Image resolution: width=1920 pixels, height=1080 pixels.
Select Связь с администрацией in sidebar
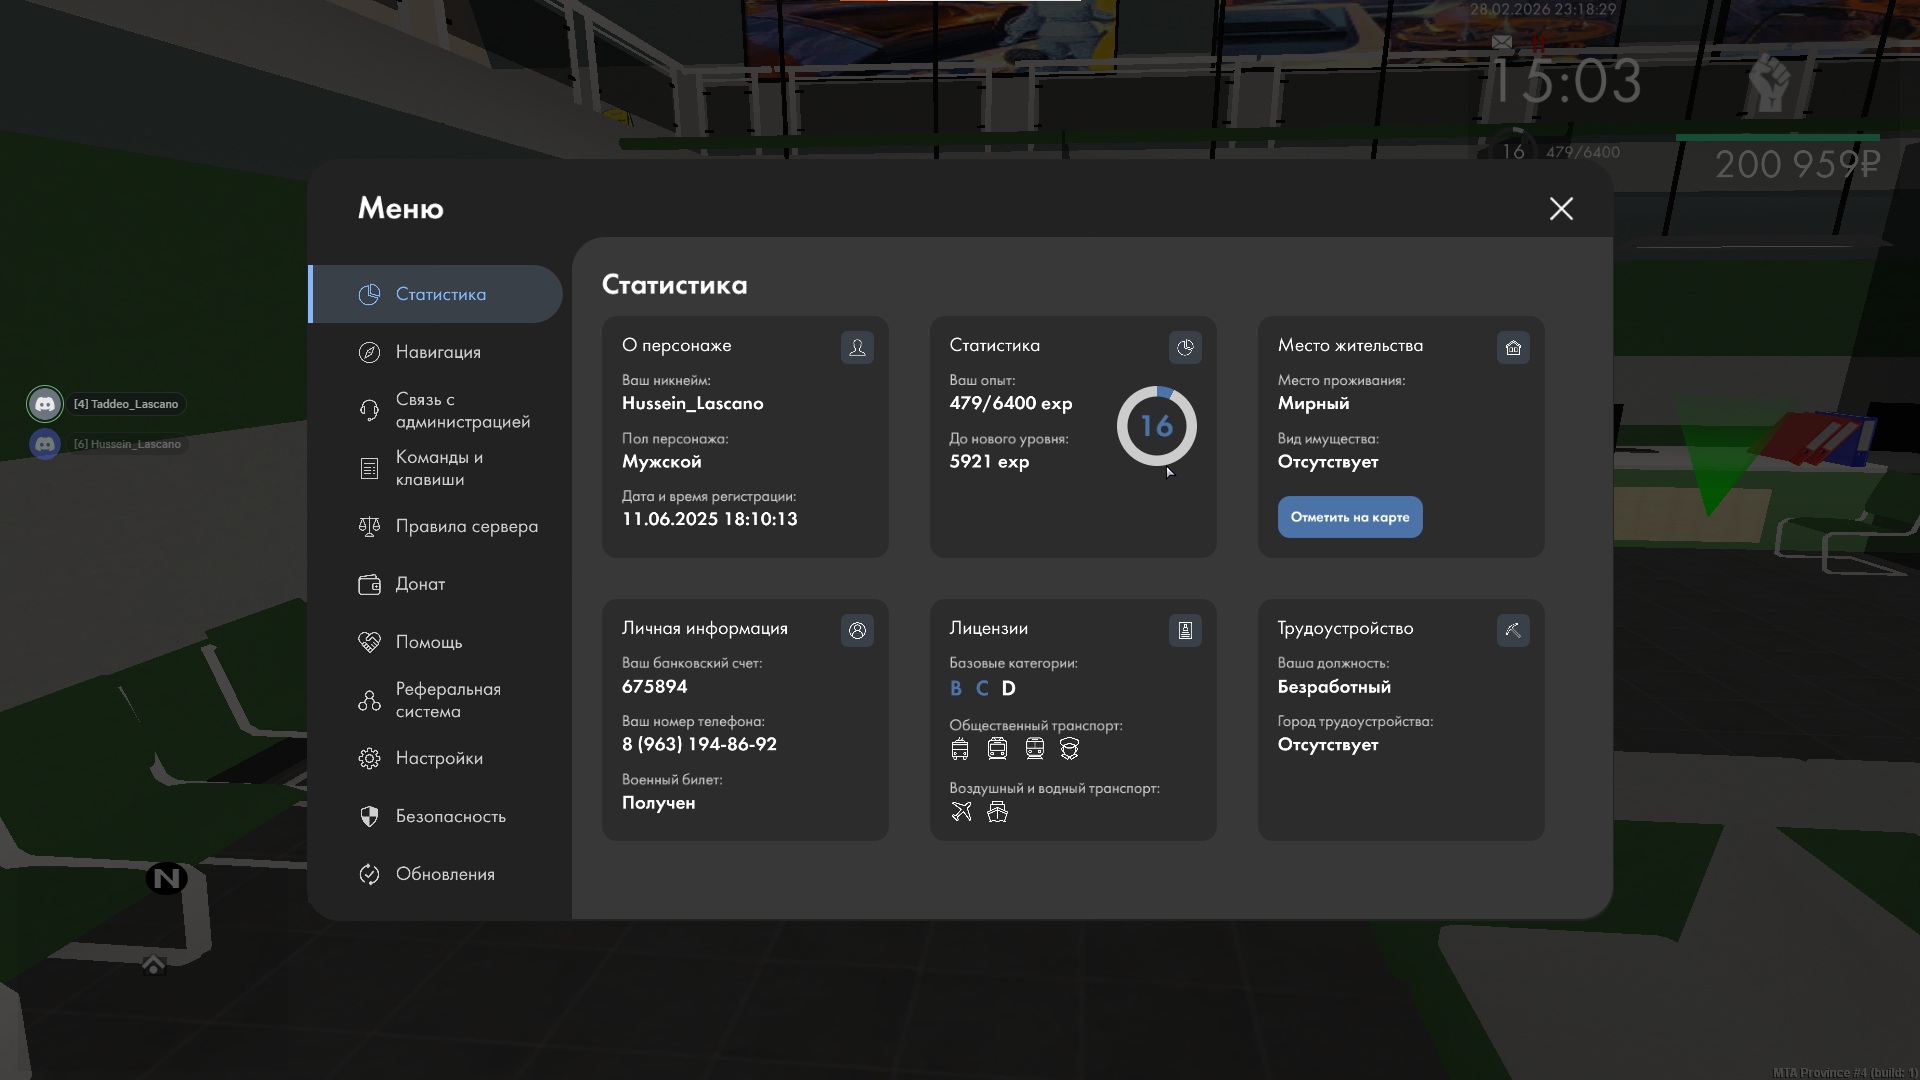[x=461, y=410]
